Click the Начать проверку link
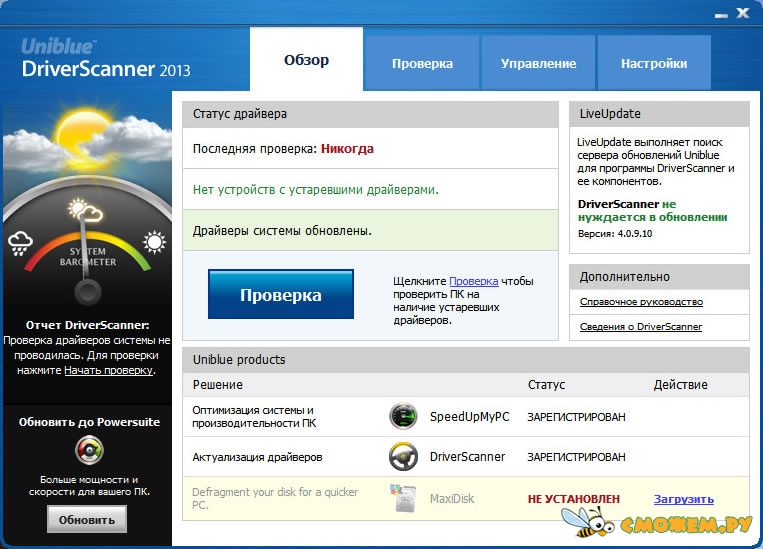The image size is (763, 549). click(109, 370)
